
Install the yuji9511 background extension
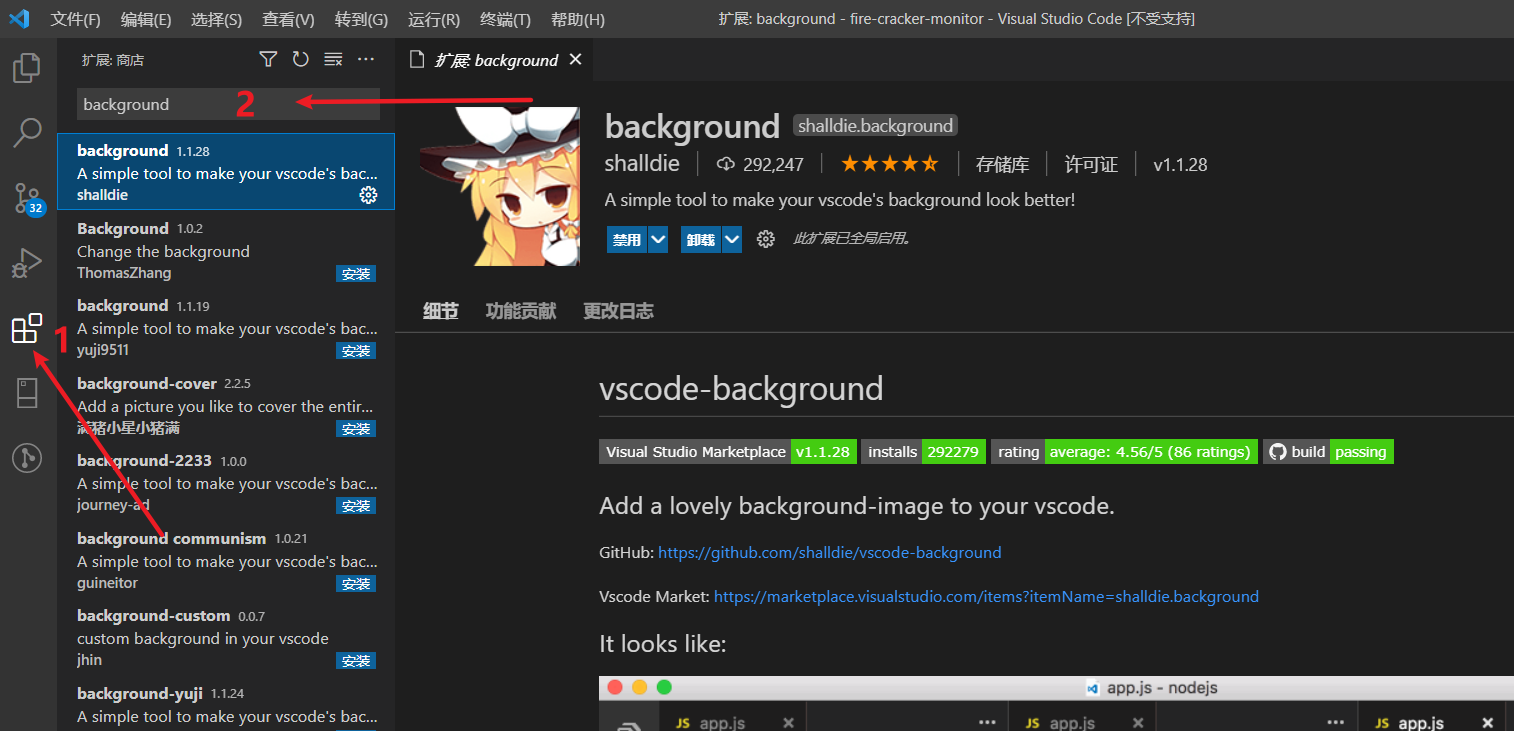click(356, 351)
